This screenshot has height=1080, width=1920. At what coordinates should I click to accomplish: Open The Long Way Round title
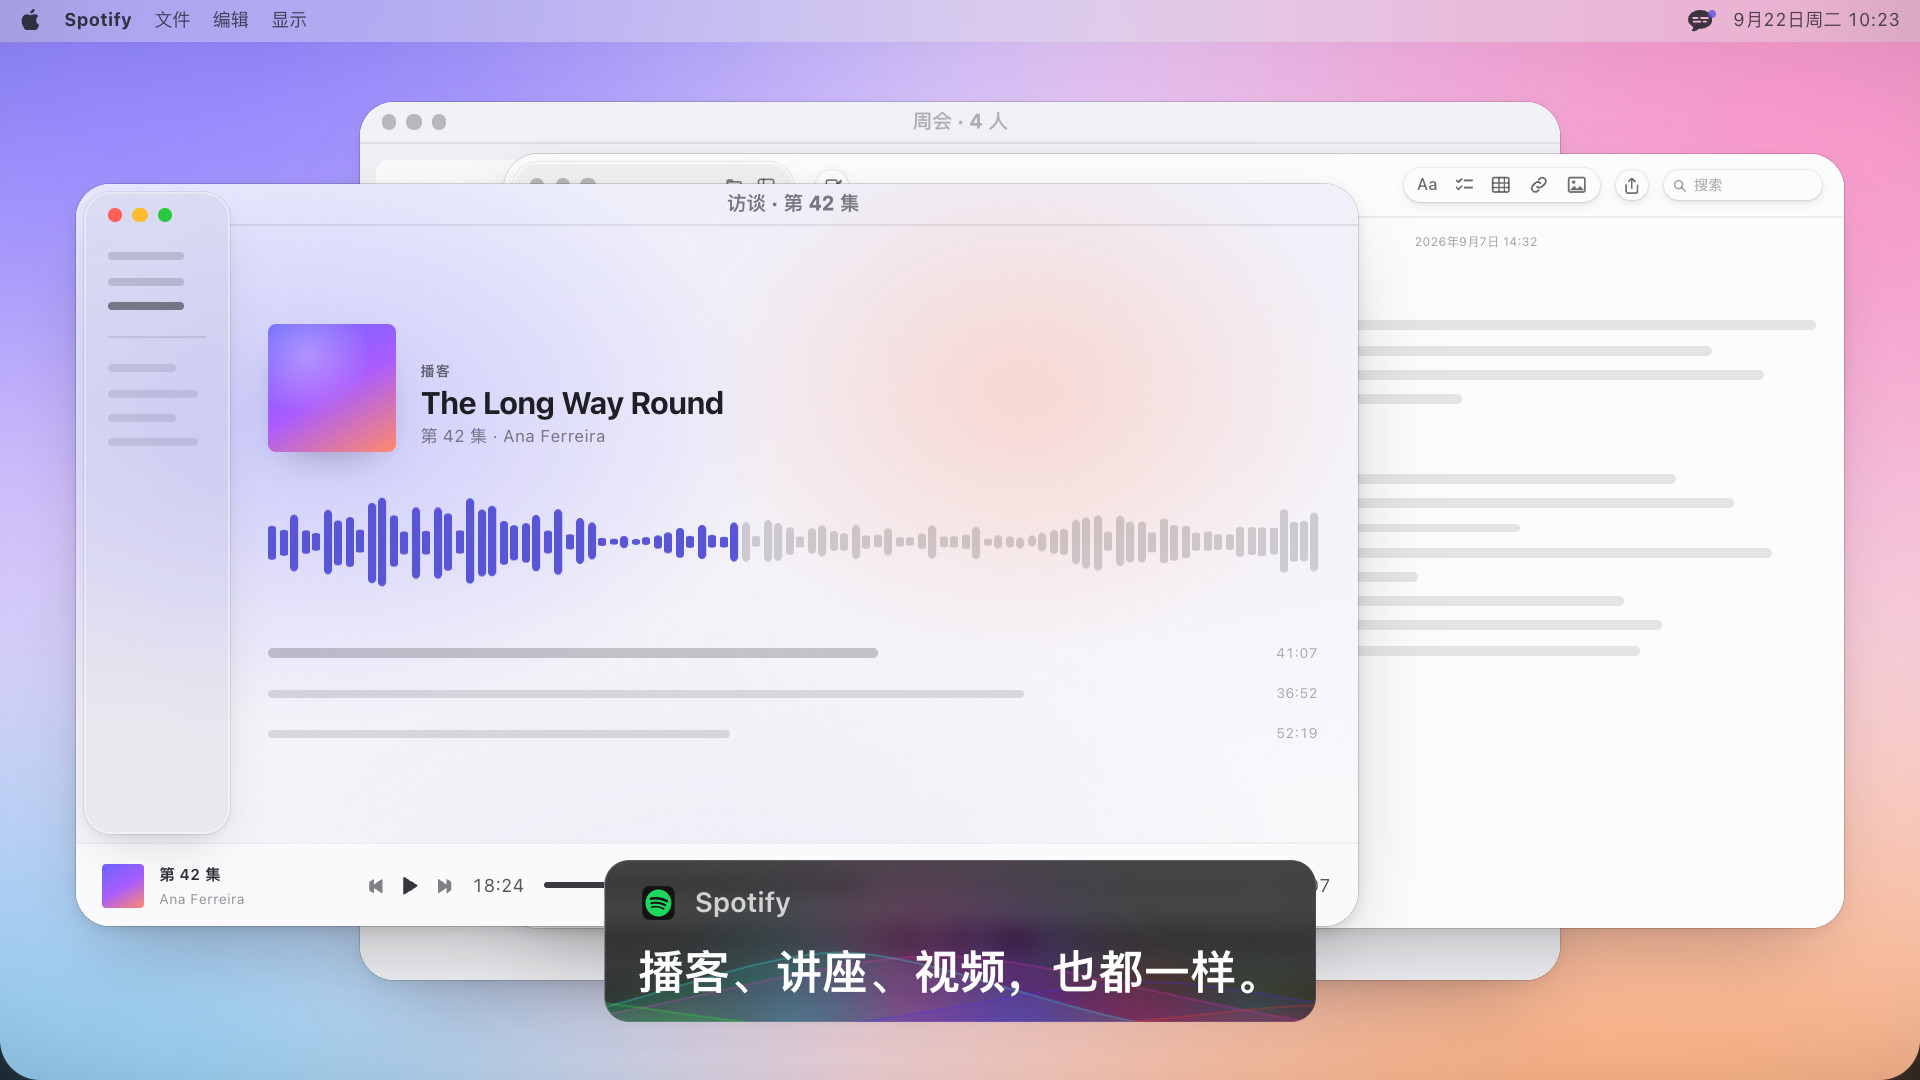(x=572, y=403)
